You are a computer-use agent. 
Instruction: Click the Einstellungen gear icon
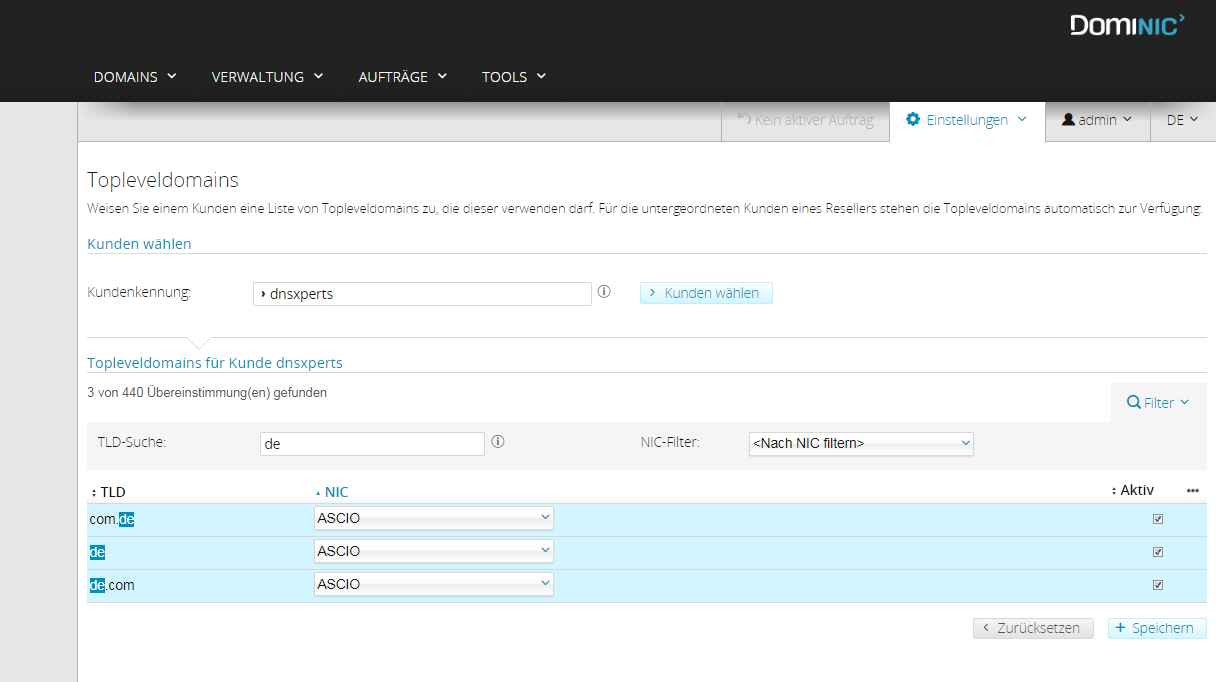pos(912,119)
